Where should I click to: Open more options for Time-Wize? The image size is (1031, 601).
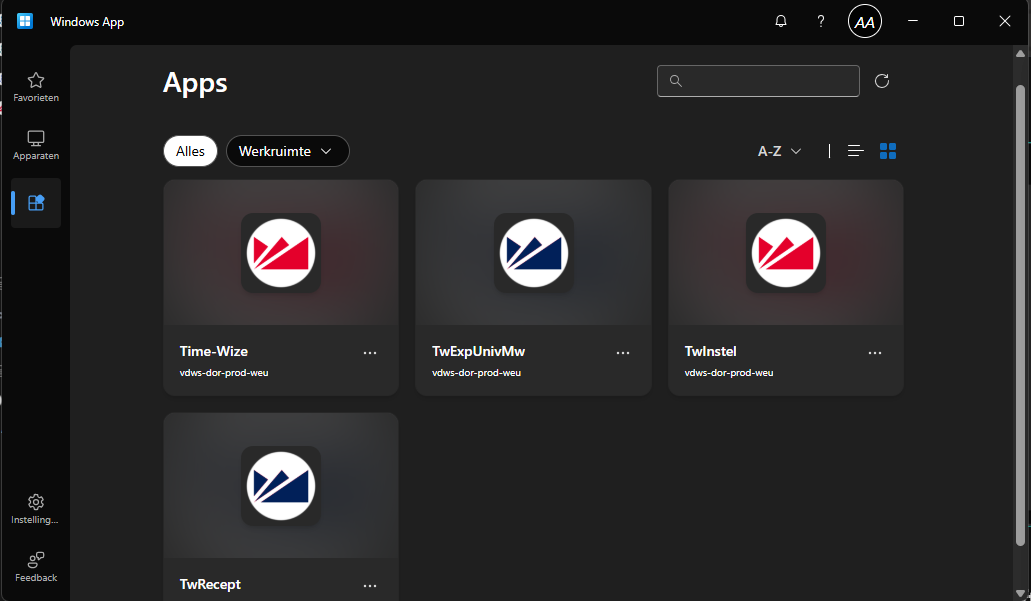click(x=370, y=353)
